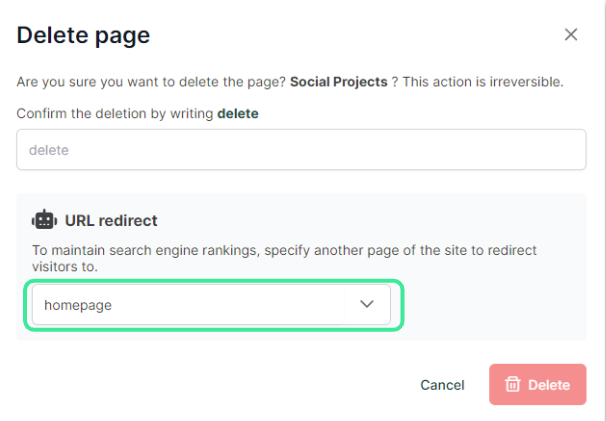The image size is (606, 421).
Task: Click 'Confirm the deletion by writing' label
Action: (115, 114)
